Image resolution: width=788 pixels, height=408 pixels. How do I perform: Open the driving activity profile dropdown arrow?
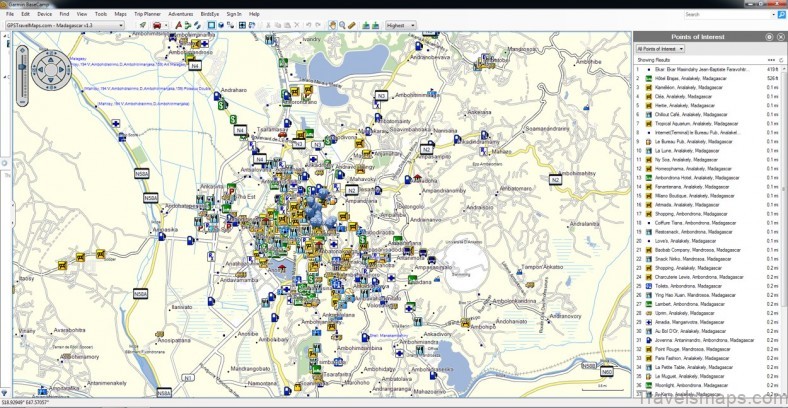pyautogui.click(x=166, y=25)
